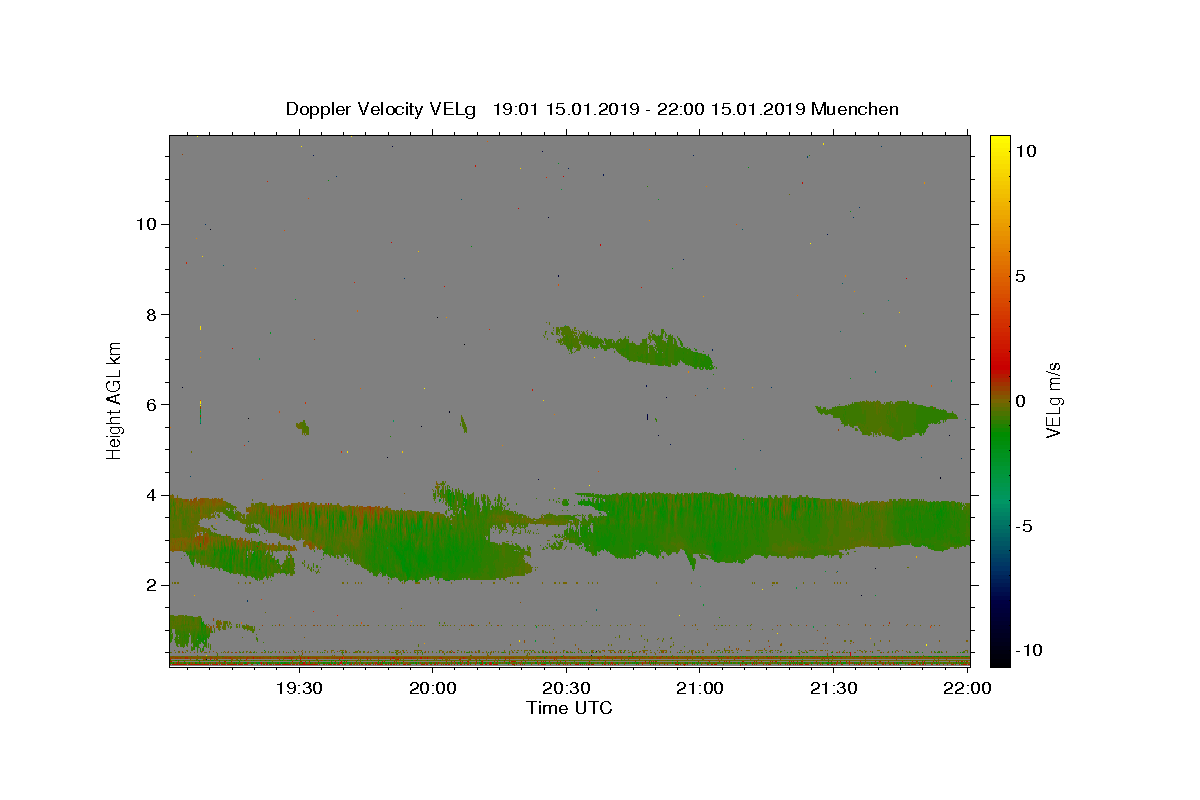The width and height of the screenshot is (1200, 800).
Task: Click the height axis label '4'
Action: coord(151,495)
